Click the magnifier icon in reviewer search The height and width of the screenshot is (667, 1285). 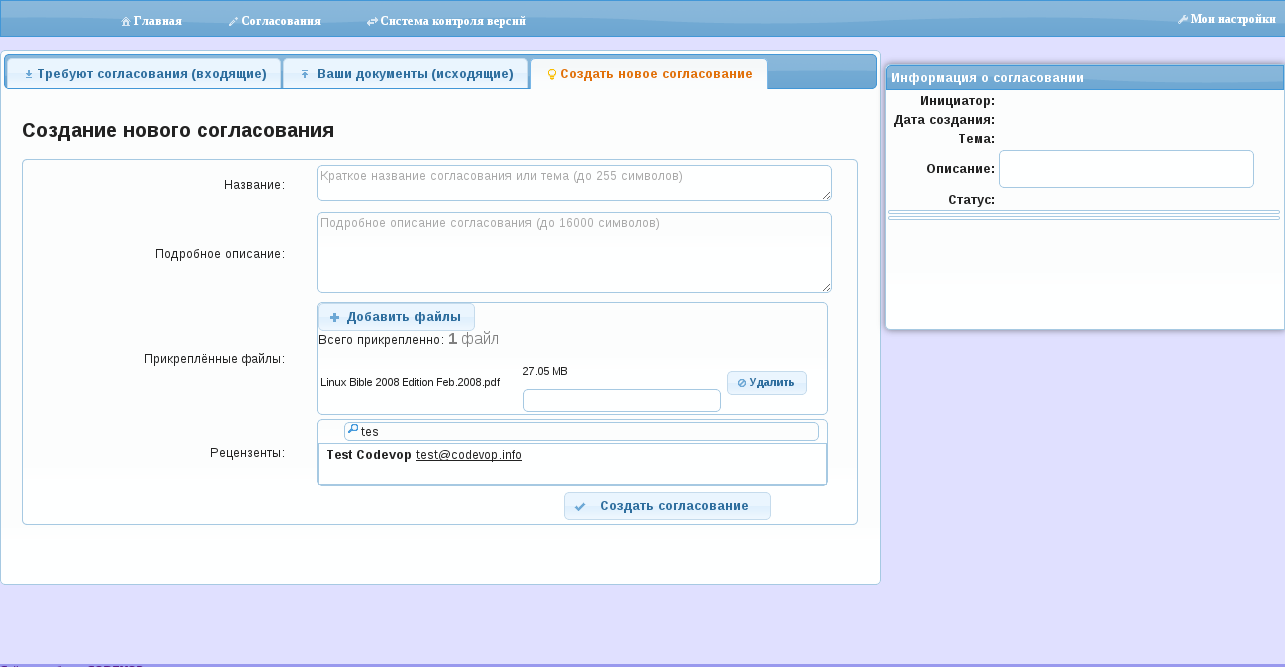click(x=352, y=430)
